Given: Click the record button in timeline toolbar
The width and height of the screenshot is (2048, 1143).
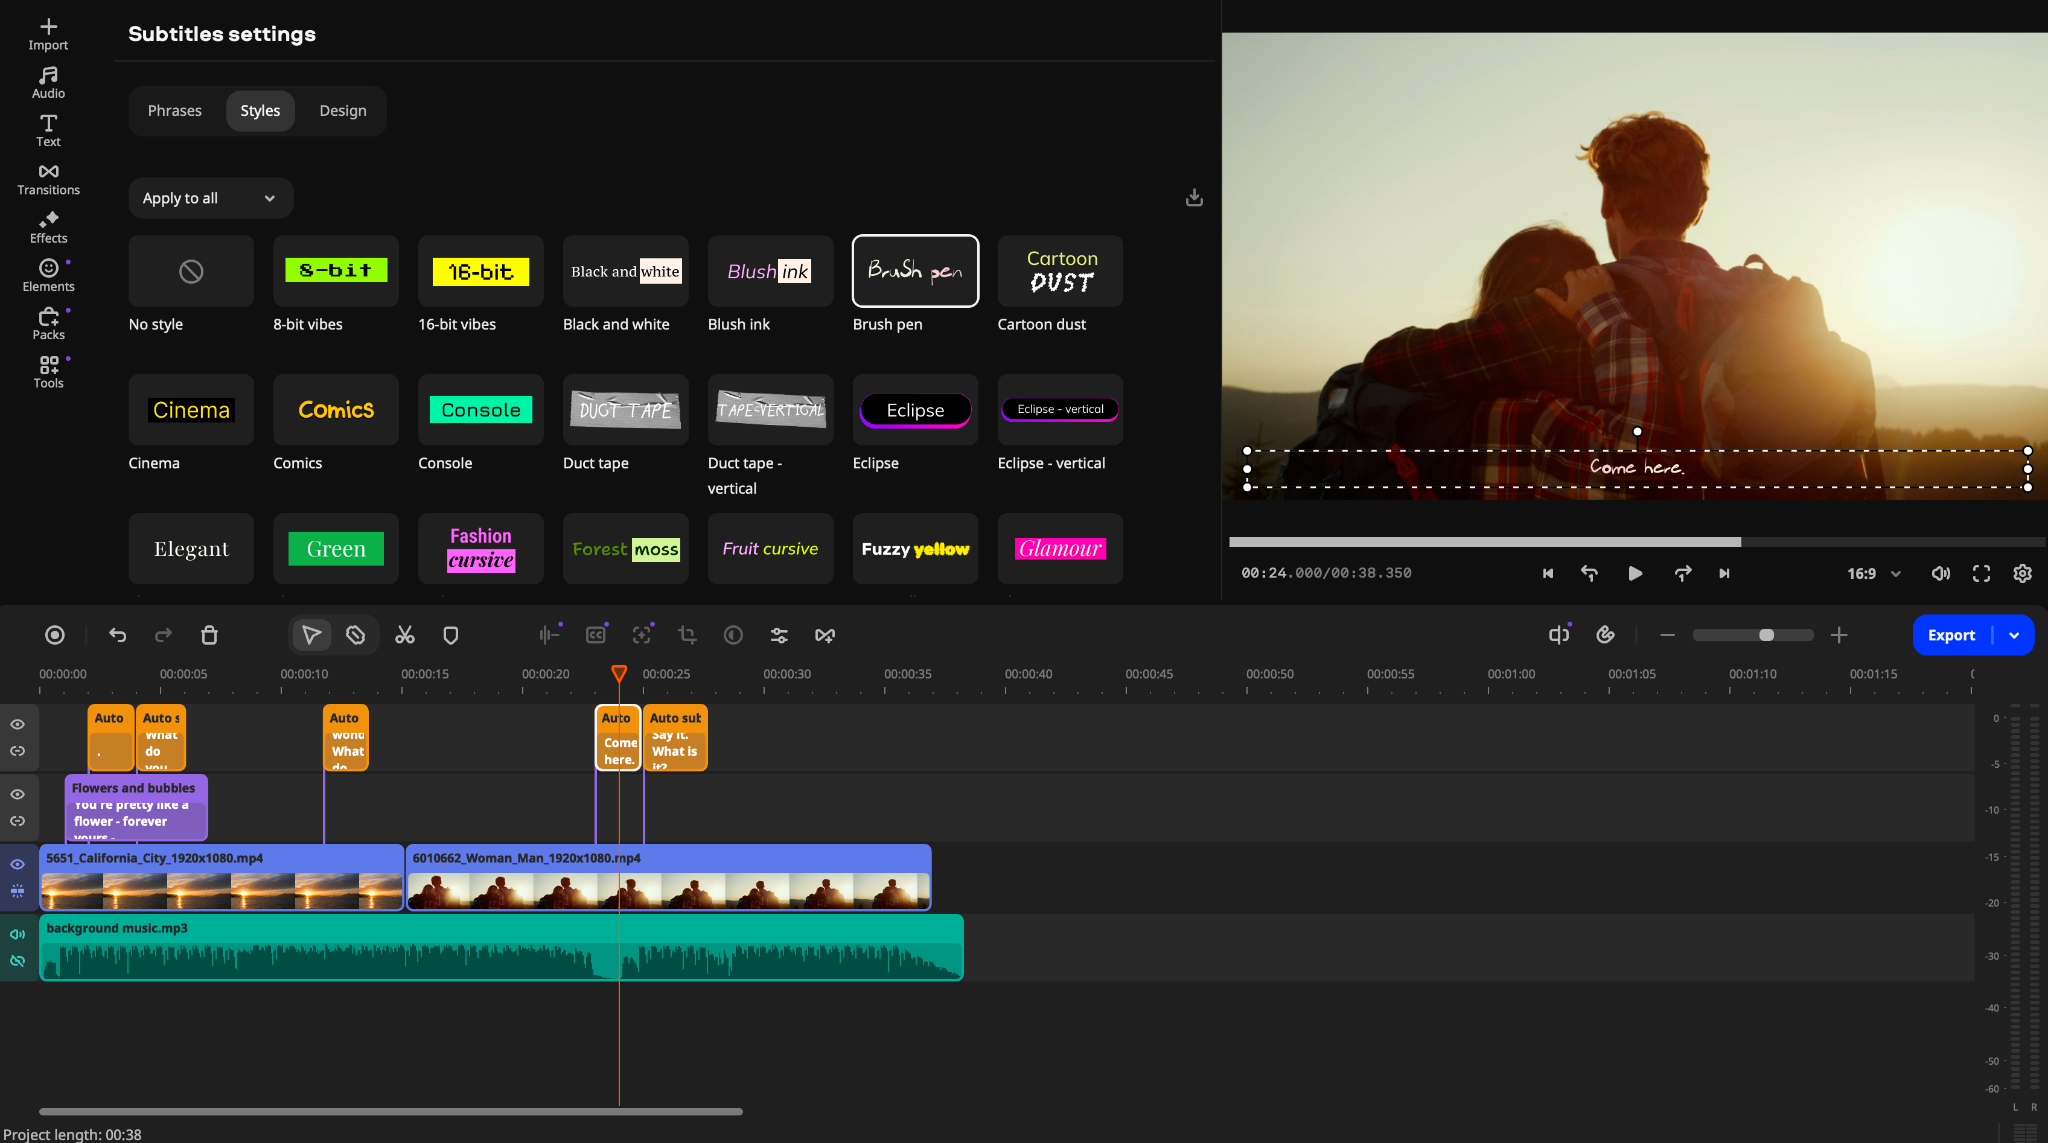Looking at the screenshot, I should coord(55,635).
